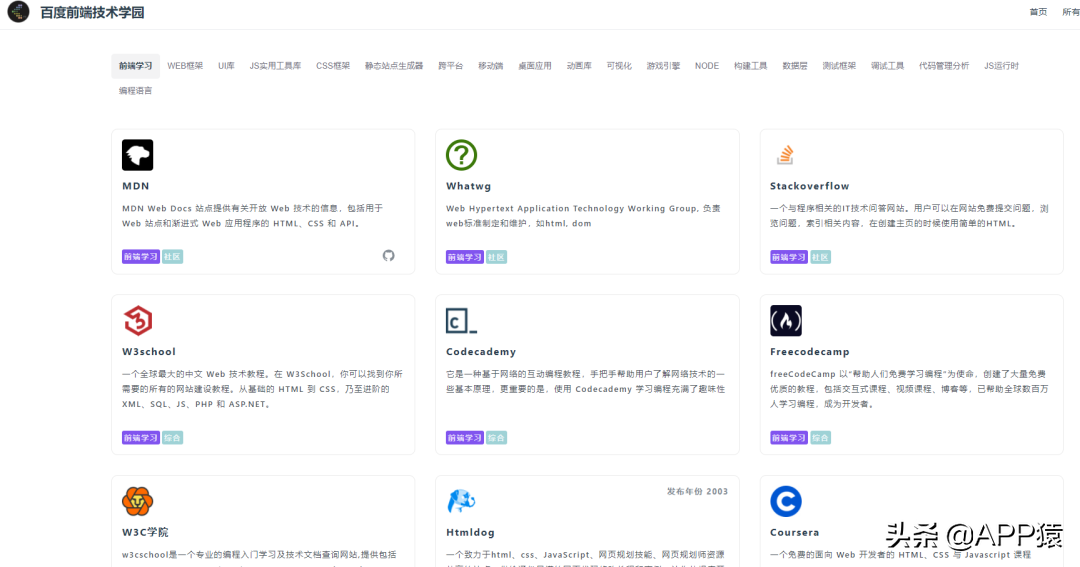Click the site logo in header
1080x567 pixels.
point(18,12)
